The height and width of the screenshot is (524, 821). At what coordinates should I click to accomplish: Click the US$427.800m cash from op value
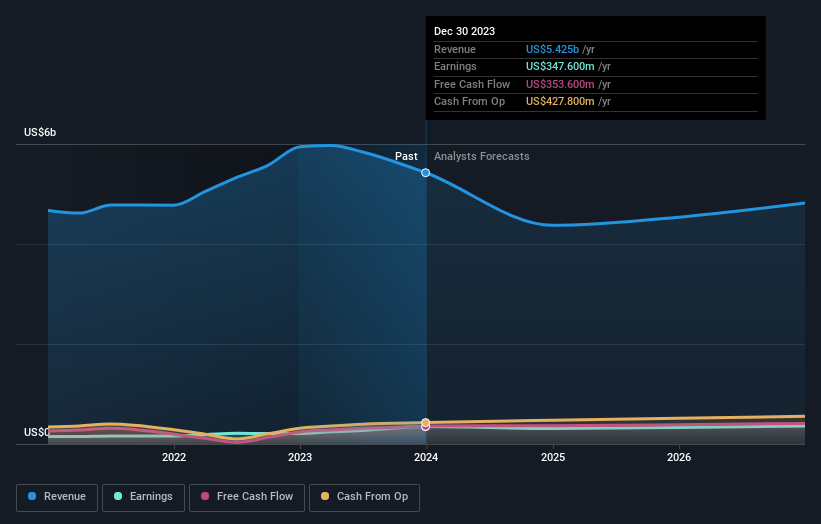560,102
